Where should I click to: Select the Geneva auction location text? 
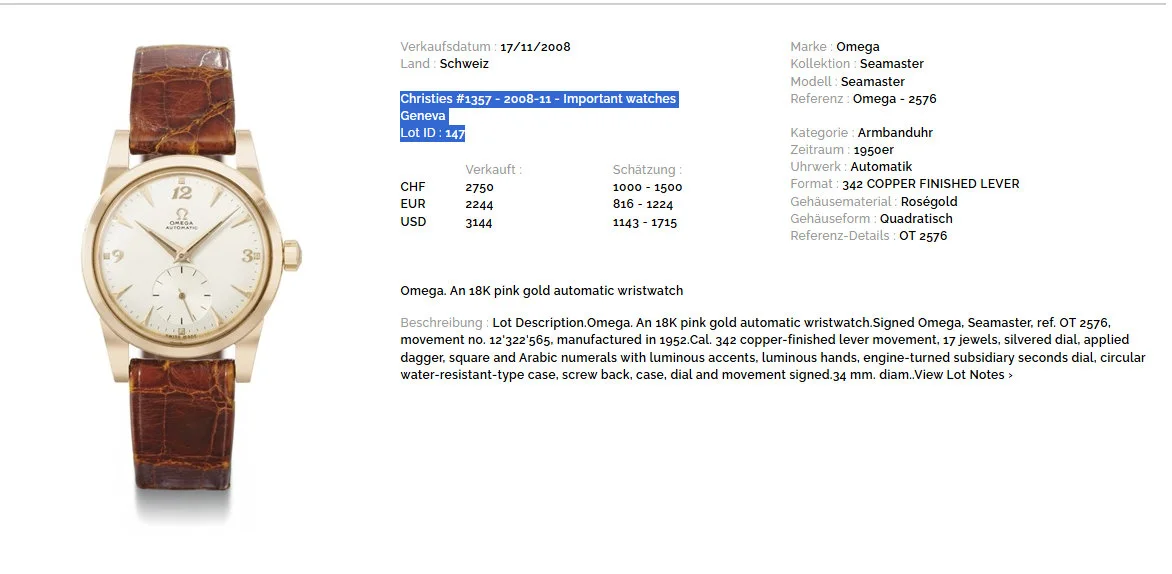point(423,116)
